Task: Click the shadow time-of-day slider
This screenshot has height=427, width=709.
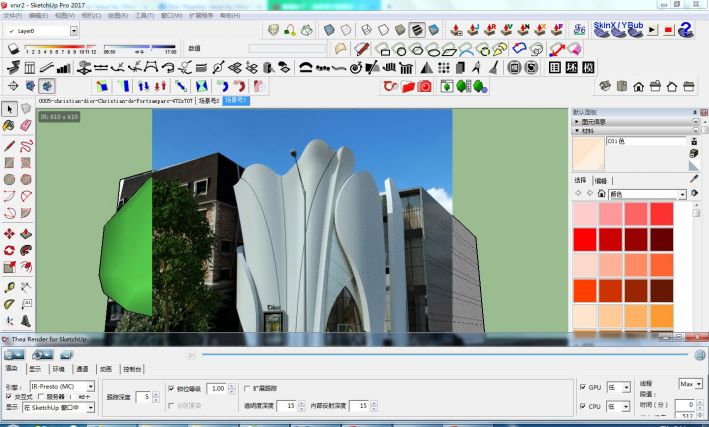Action: tap(139, 47)
